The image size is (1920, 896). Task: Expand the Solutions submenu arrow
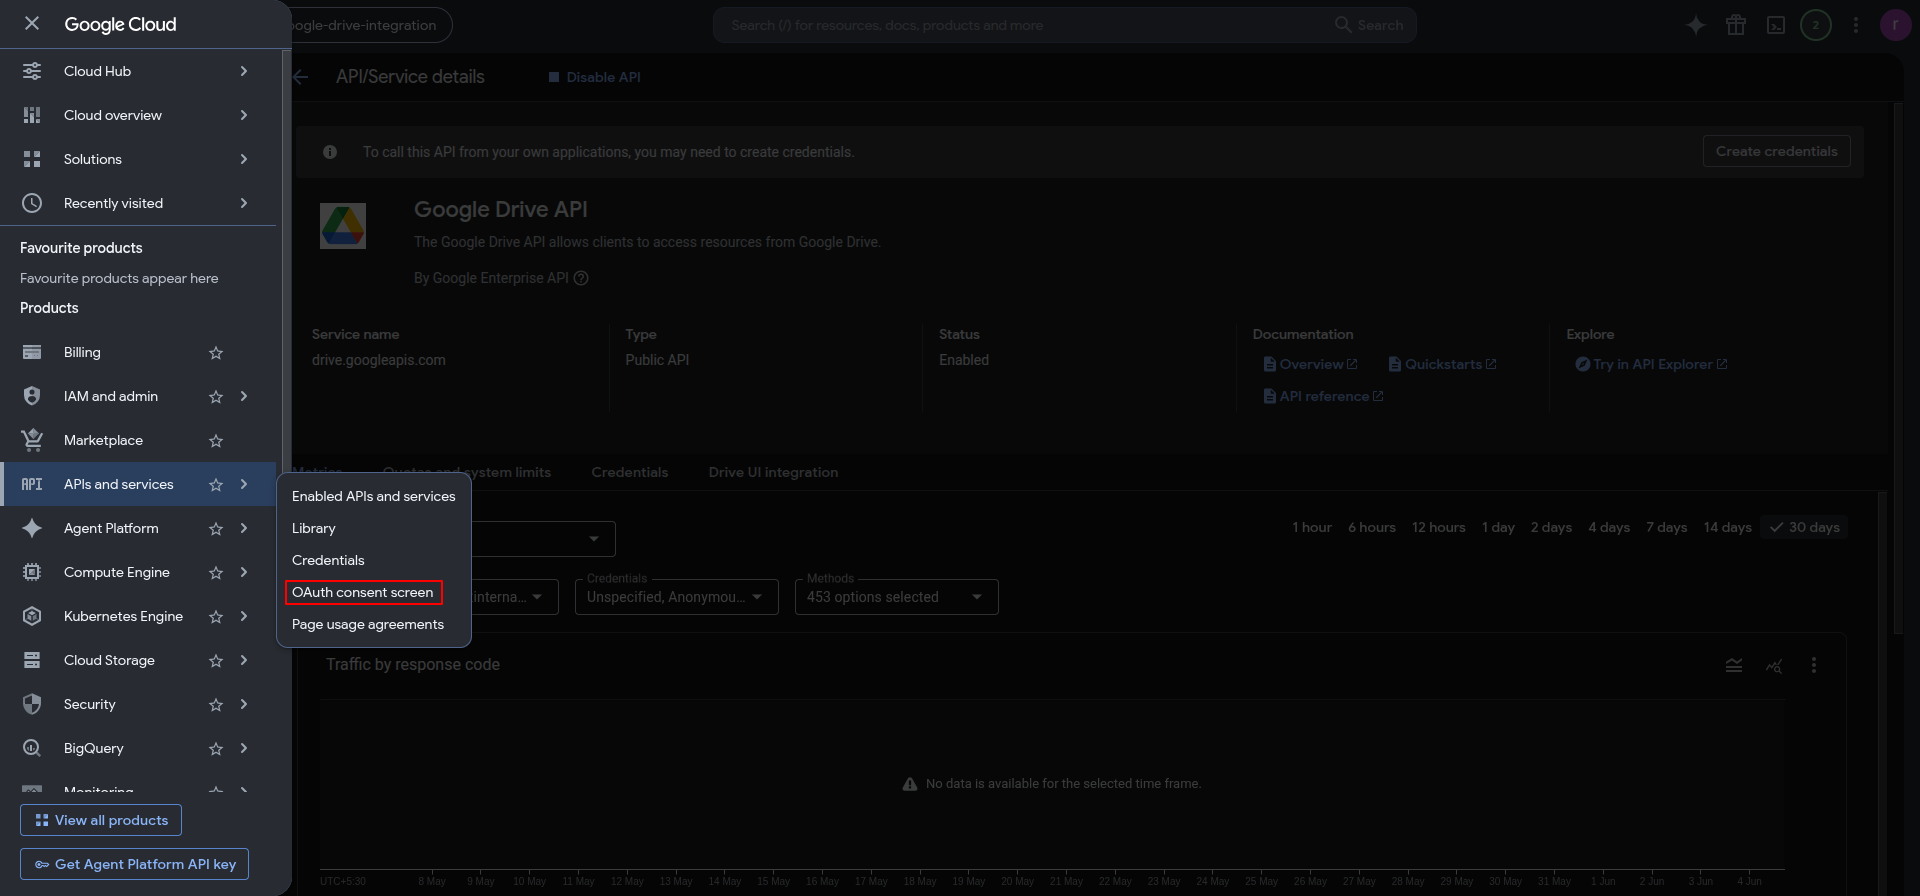pos(244,159)
